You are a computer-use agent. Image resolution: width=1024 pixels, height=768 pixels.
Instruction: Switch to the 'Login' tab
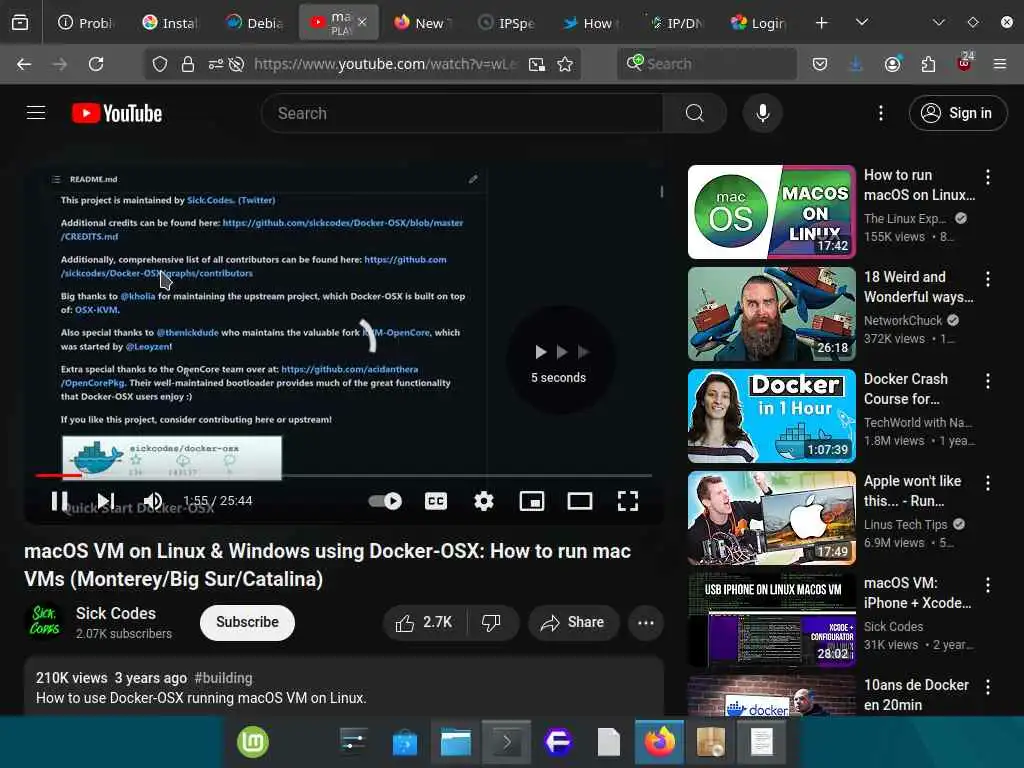759,23
